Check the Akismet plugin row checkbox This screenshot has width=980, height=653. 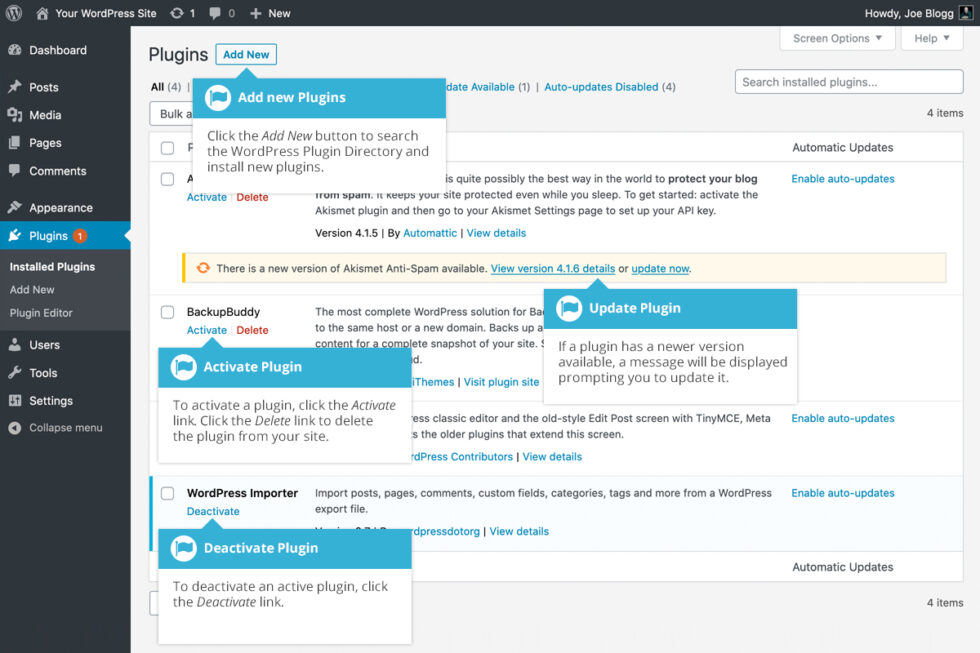pos(168,179)
